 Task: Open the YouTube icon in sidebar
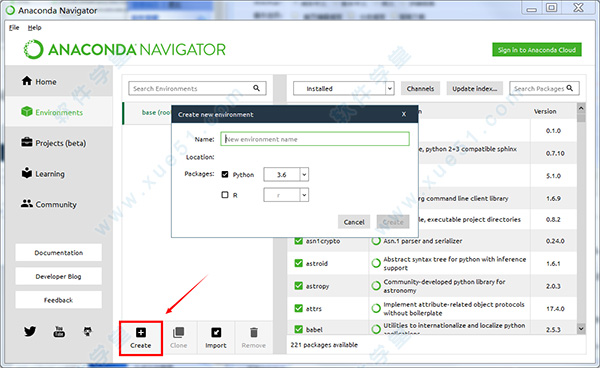[x=59, y=331]
